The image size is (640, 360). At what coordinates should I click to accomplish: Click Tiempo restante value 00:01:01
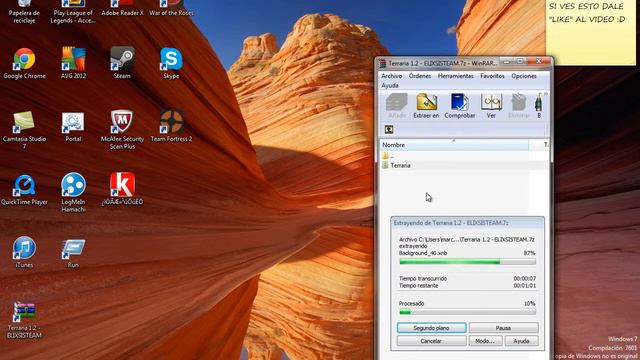(x=524, y=286)
